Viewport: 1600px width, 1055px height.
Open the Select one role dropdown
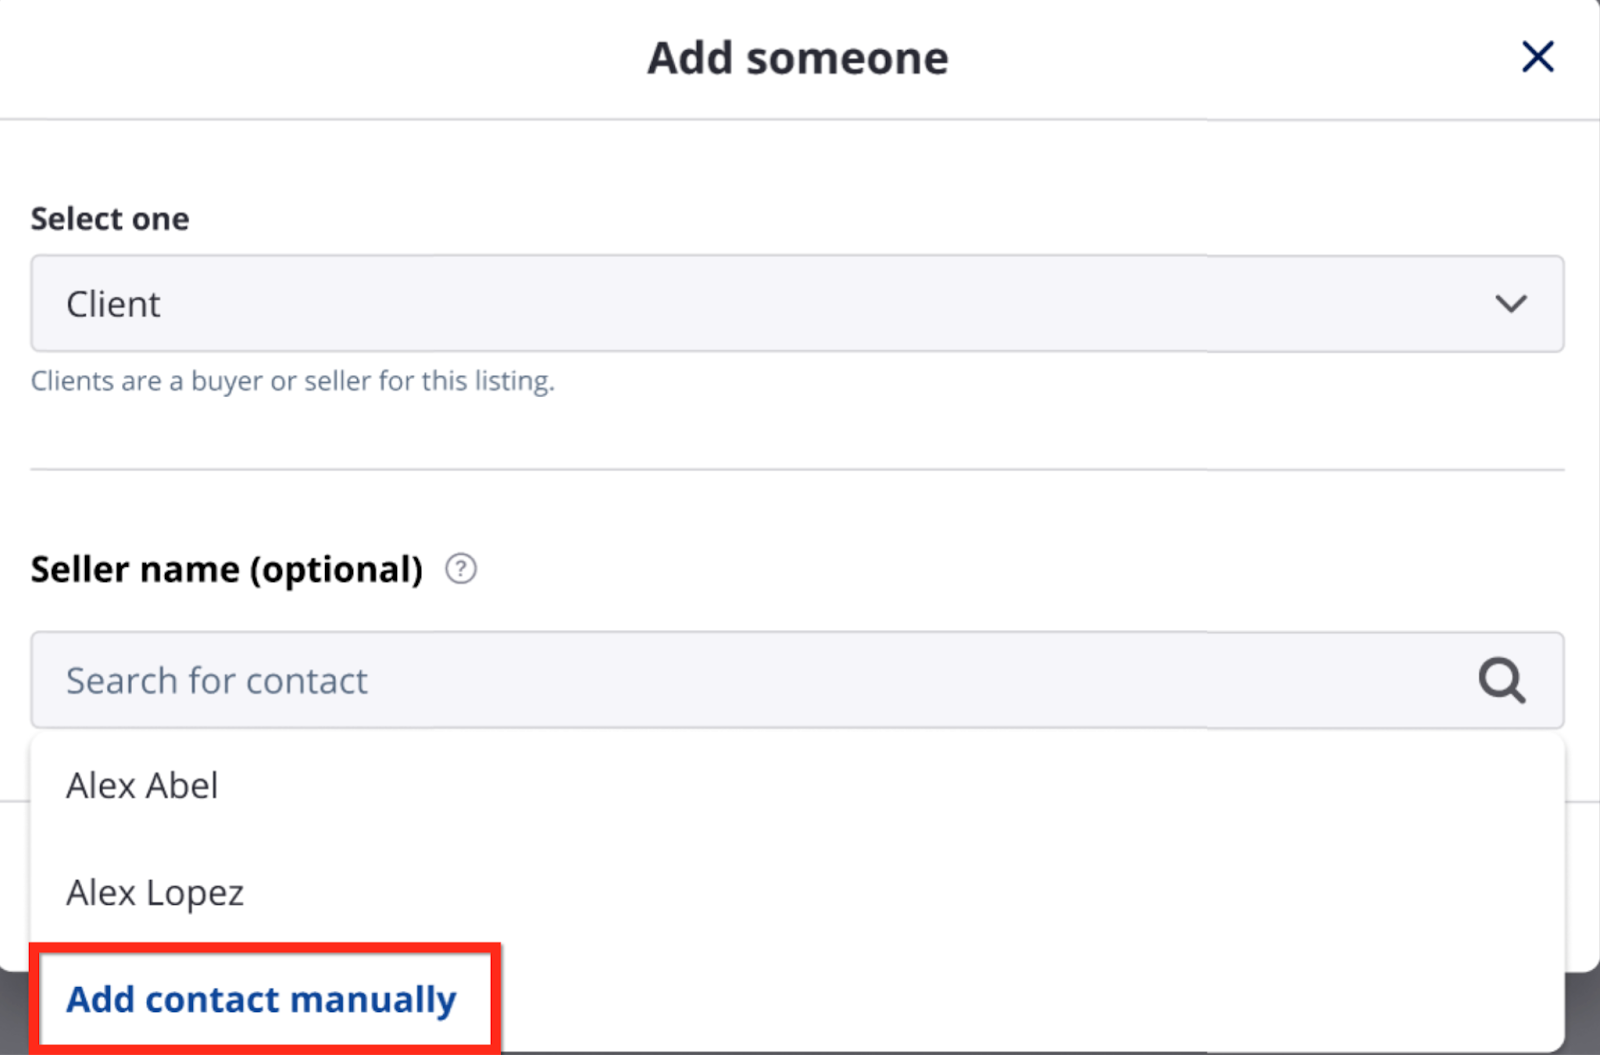(x=796, y=304)
